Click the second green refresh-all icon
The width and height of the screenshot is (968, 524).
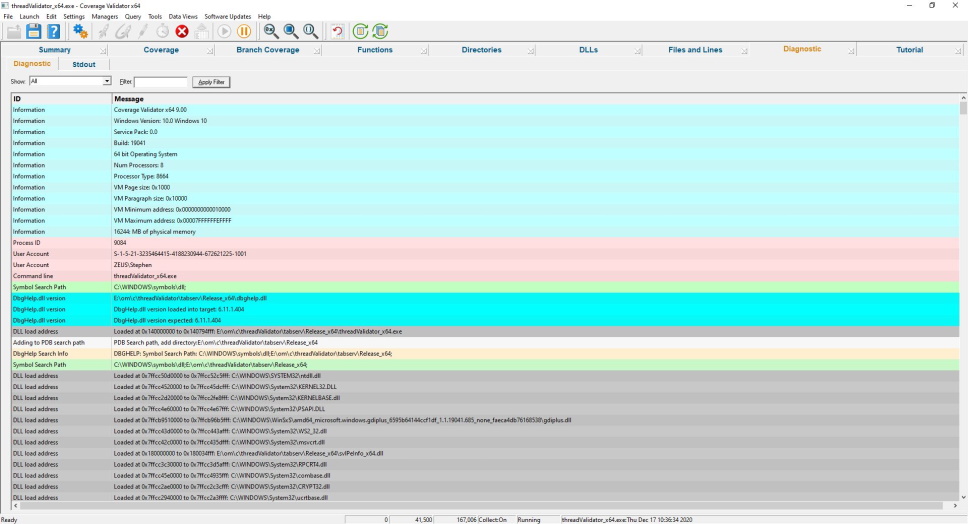click(380, 31)
